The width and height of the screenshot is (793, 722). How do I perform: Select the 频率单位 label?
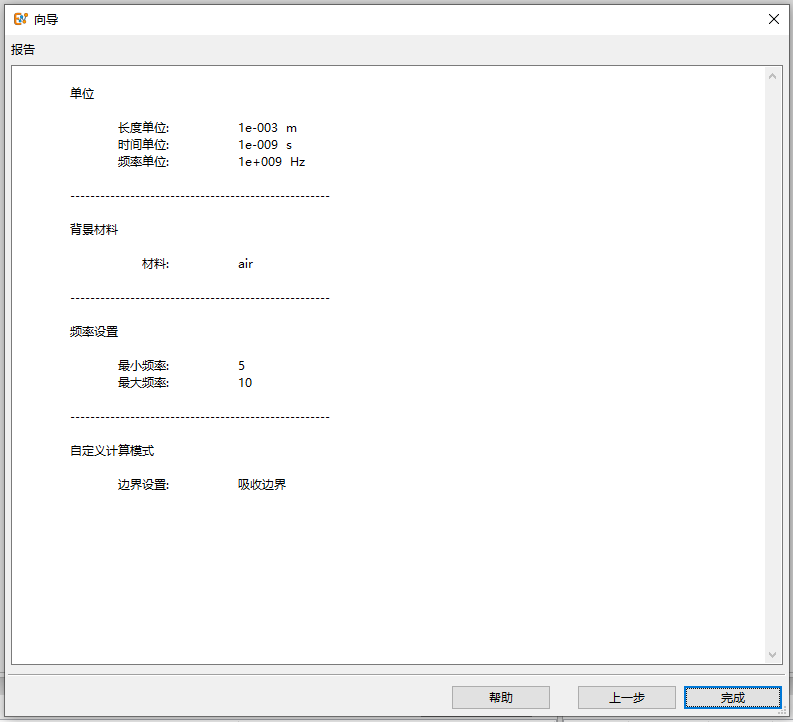click(x=143, y=162)
